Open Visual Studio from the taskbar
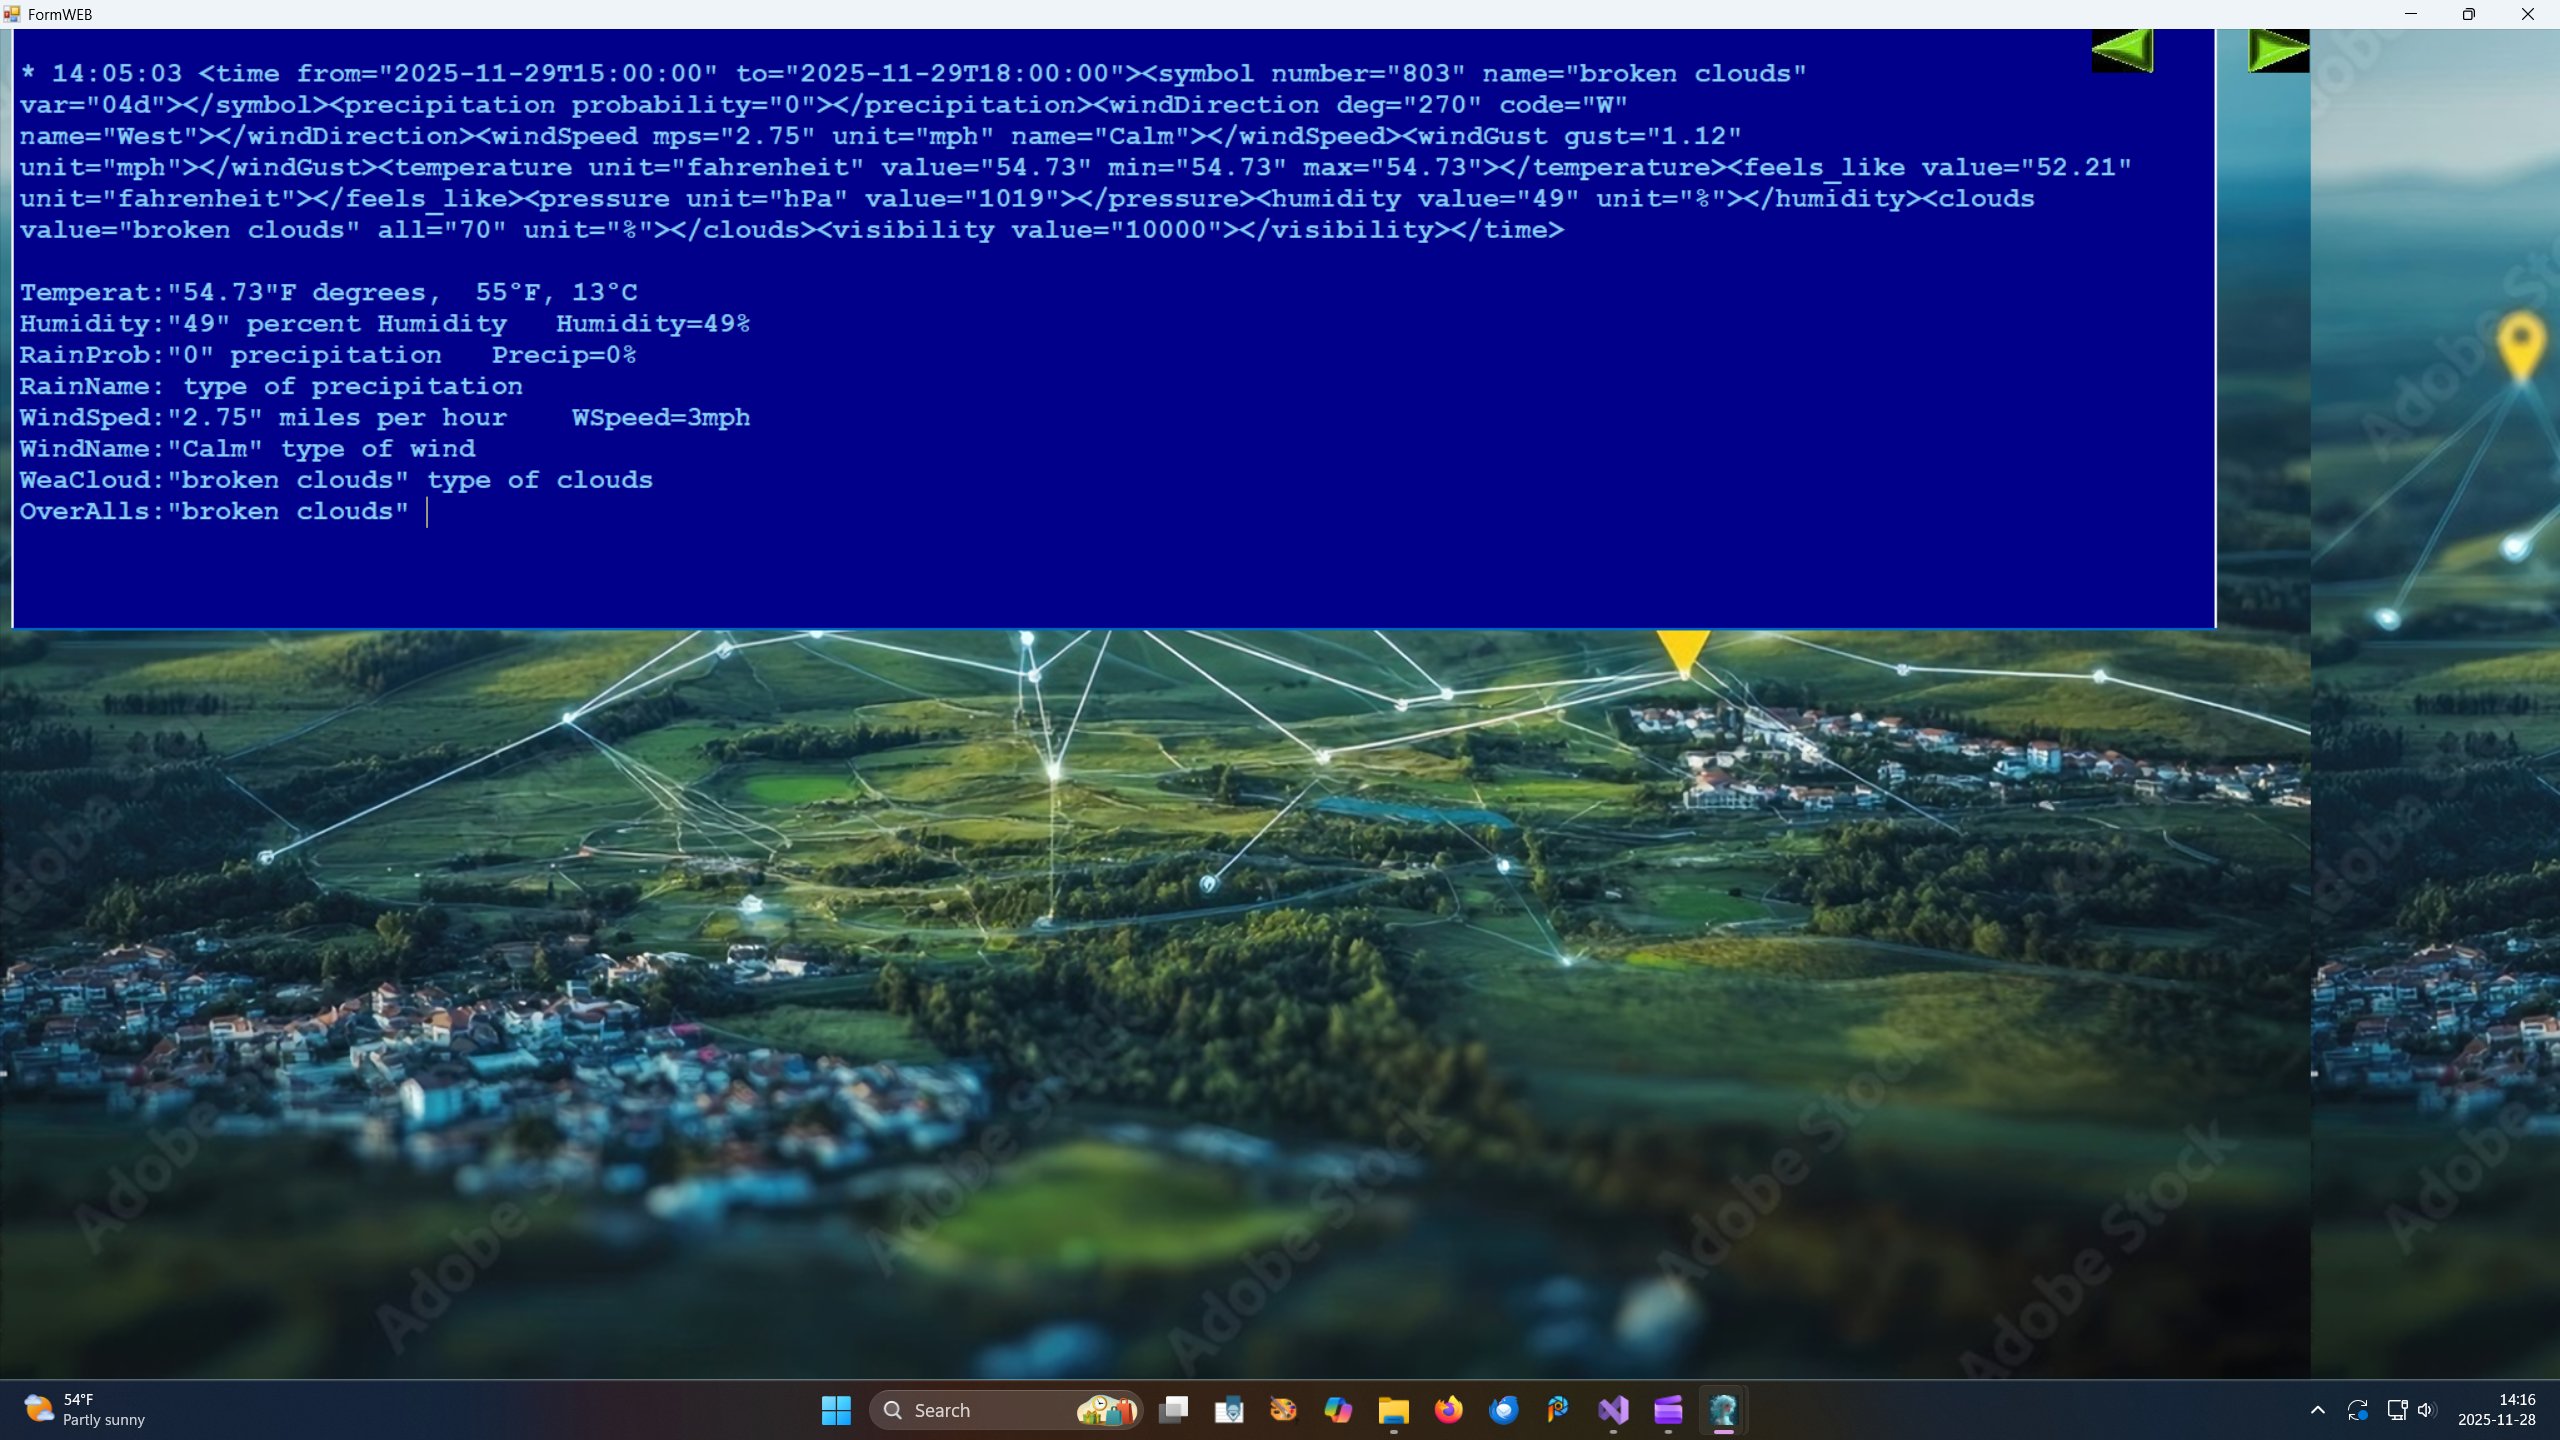 (1613, 1410)
